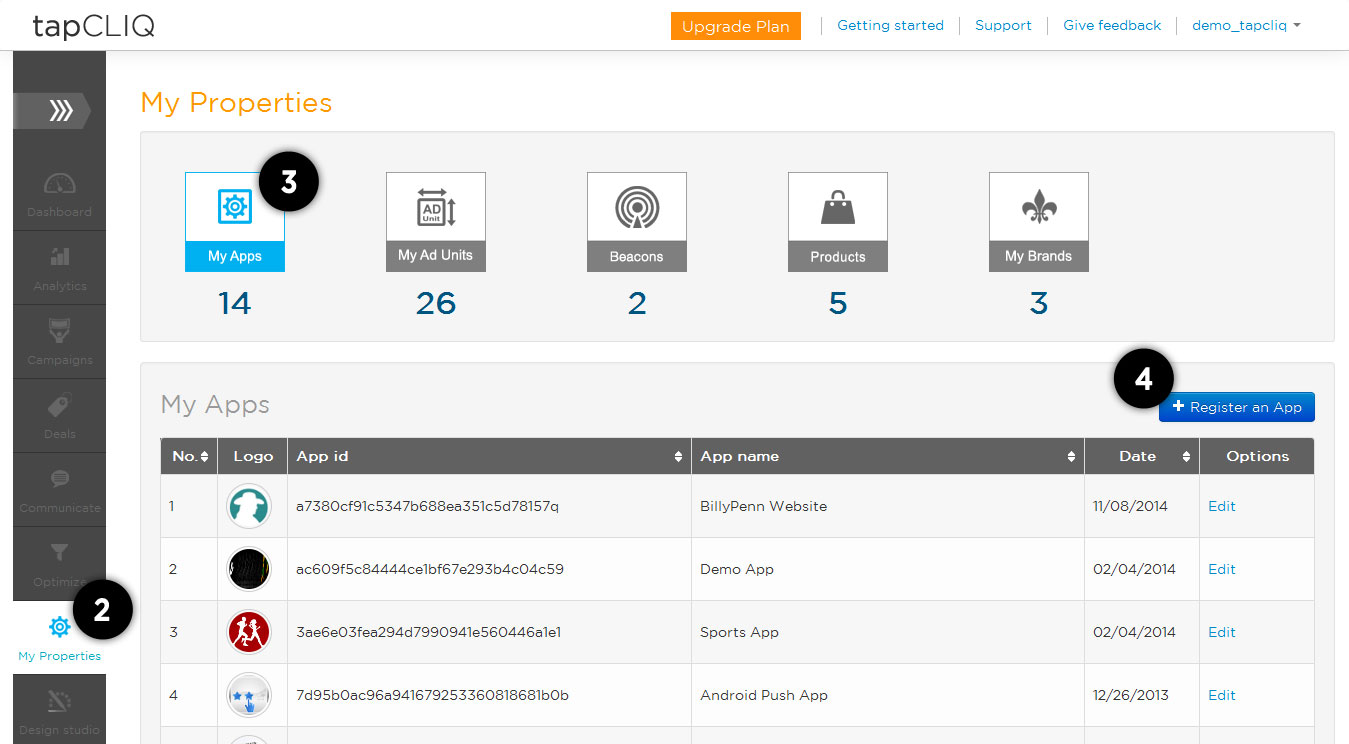Open the Getting started link

890,25
